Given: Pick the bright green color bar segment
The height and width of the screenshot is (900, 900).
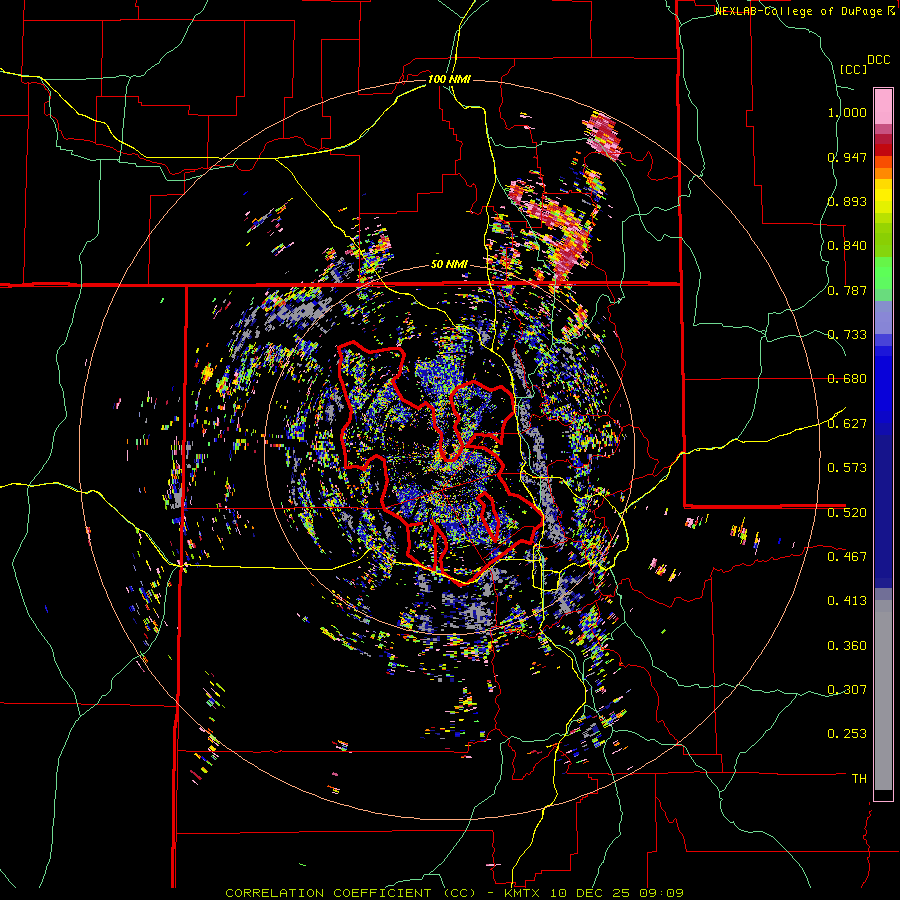Looking at the screenshot, I should pyautogui.click(x=883, y=273).
